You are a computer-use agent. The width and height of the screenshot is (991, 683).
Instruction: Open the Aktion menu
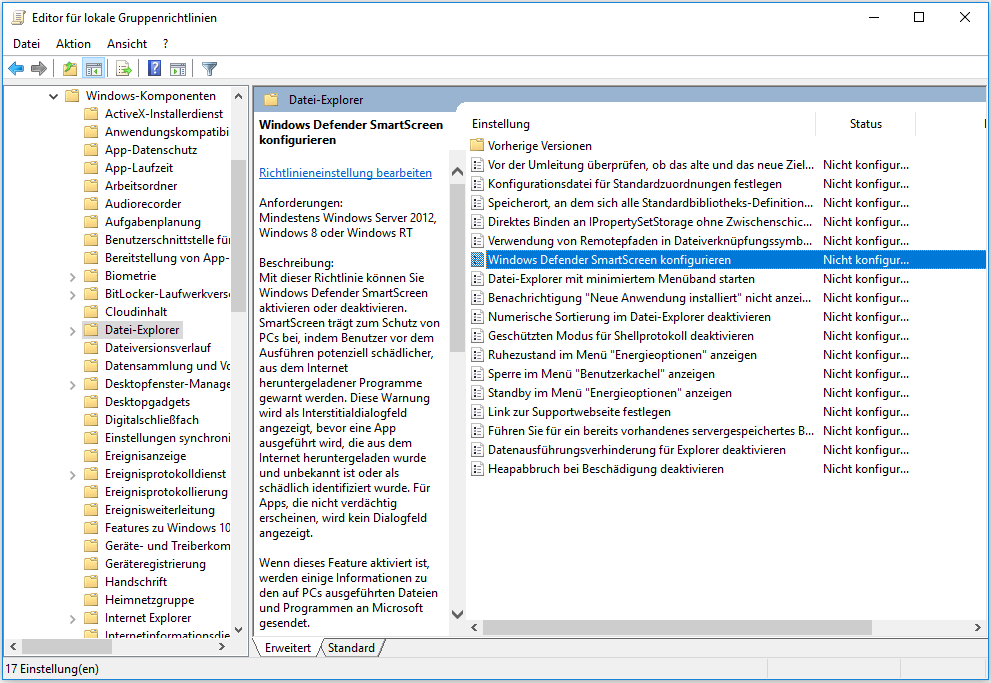click(73, 44)
